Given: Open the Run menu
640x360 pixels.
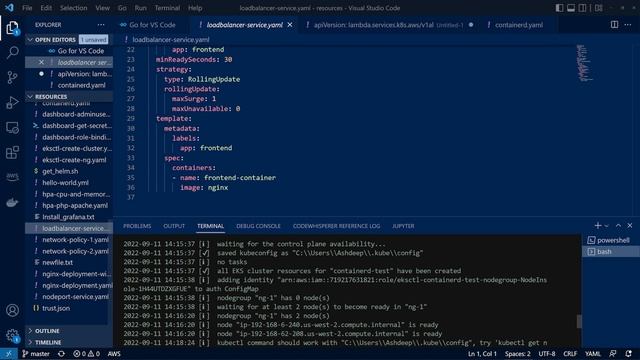Looking at the screenshot, I should point(140,8).
